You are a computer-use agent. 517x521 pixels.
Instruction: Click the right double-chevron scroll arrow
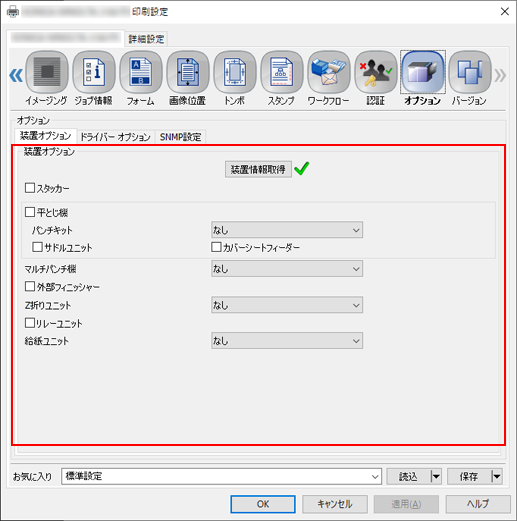[500, 75]
